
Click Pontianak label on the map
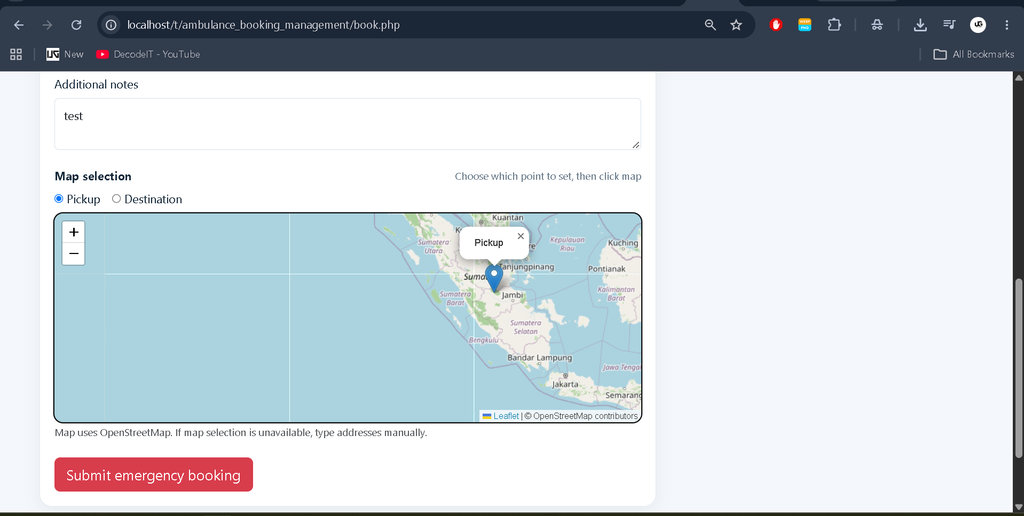607,268
